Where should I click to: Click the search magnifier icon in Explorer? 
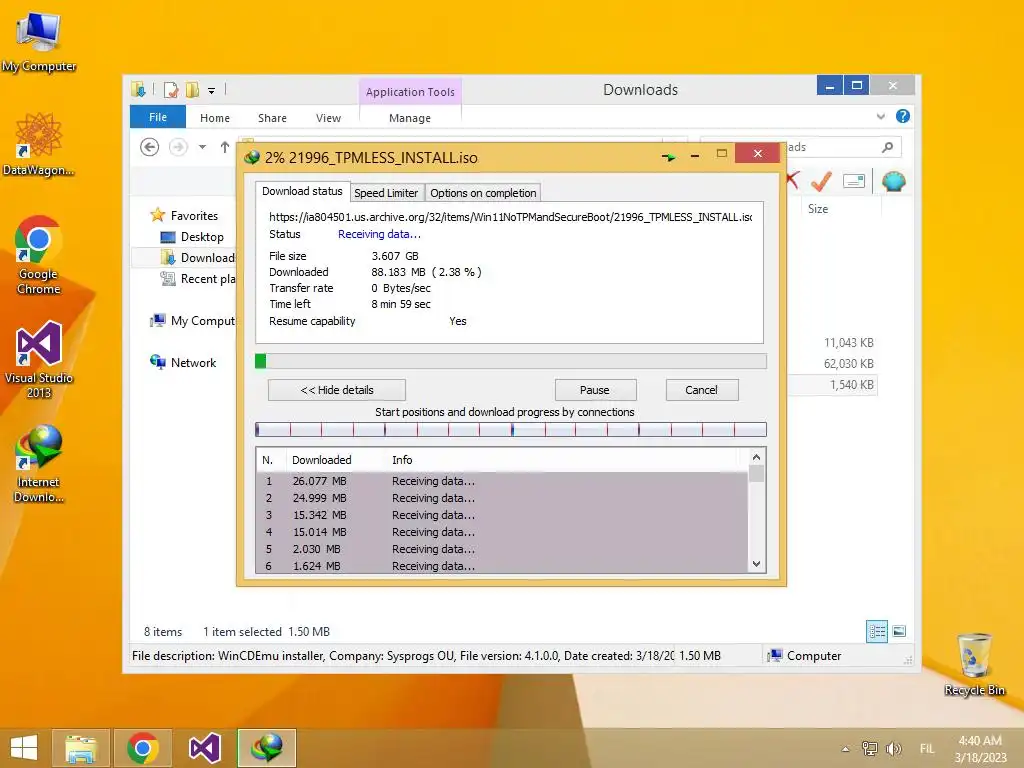tap(887, 148)
